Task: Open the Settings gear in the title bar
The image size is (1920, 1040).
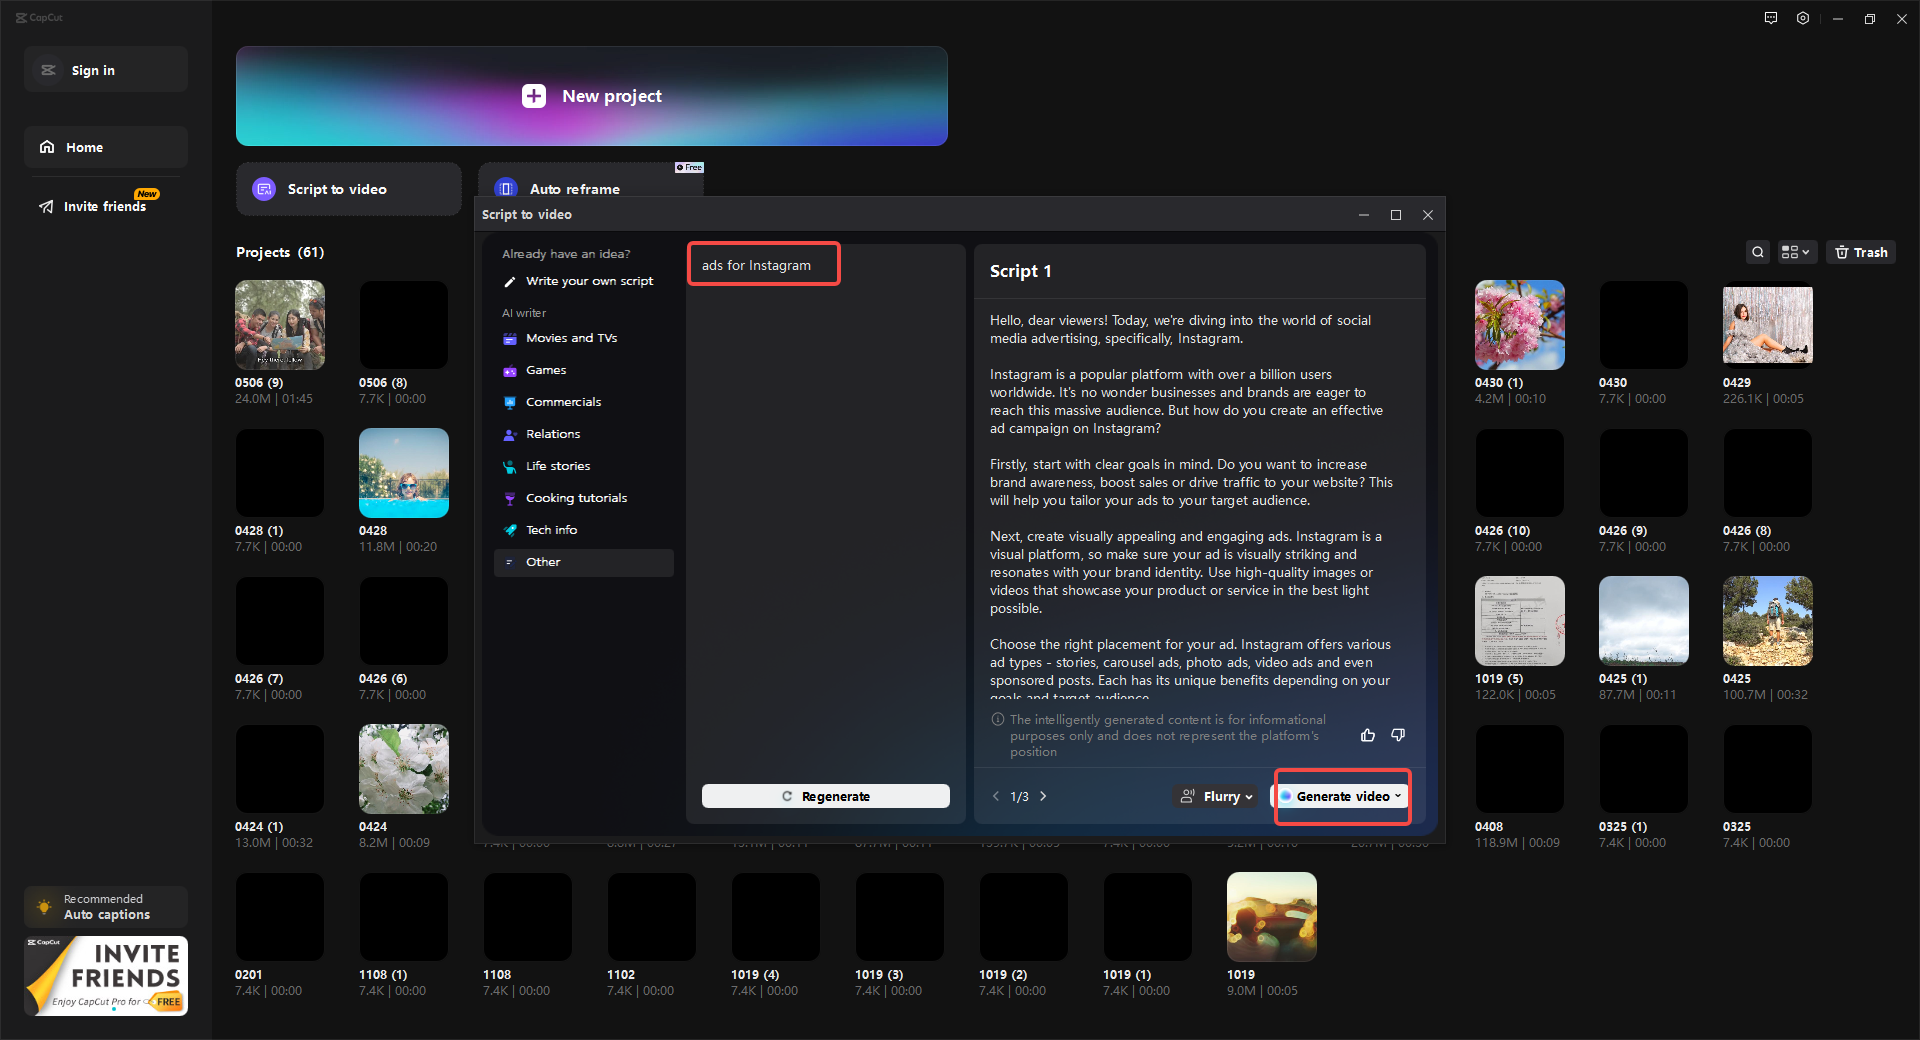Action: (x=1803, y=18)
